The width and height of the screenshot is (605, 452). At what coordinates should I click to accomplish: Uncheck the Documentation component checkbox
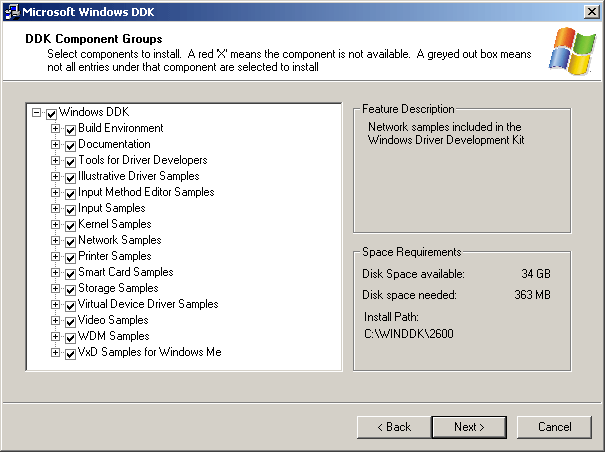[x=70, y=146]
